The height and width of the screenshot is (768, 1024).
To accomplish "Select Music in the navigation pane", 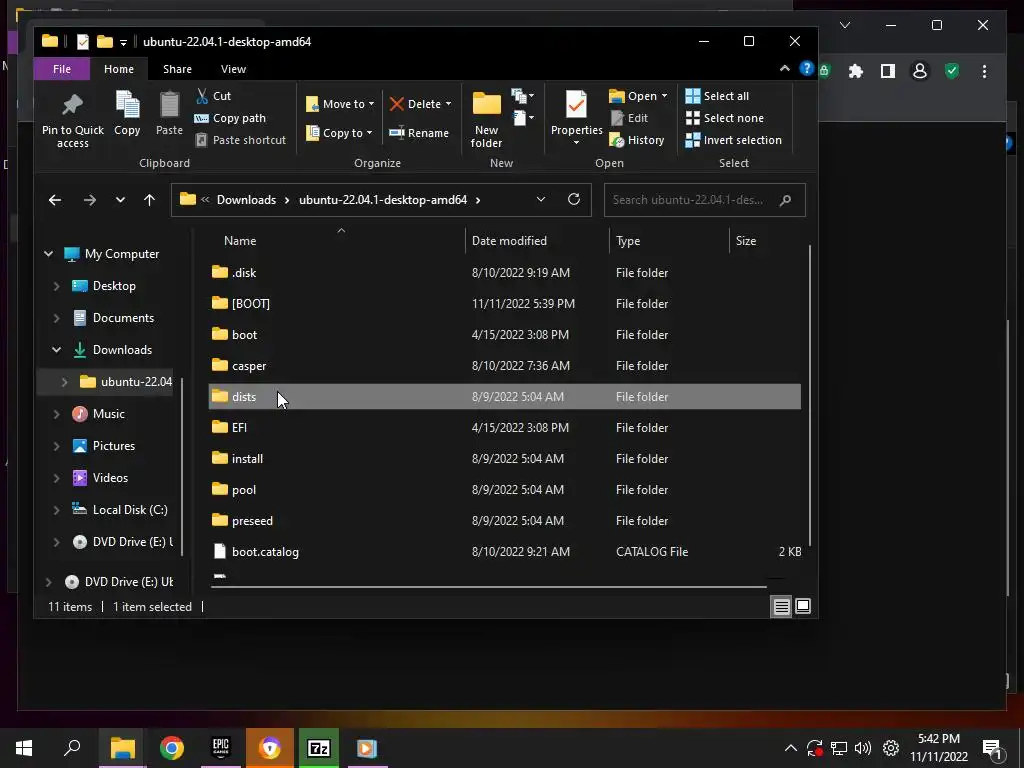I will pyautogui.click(x=108, y=414).
